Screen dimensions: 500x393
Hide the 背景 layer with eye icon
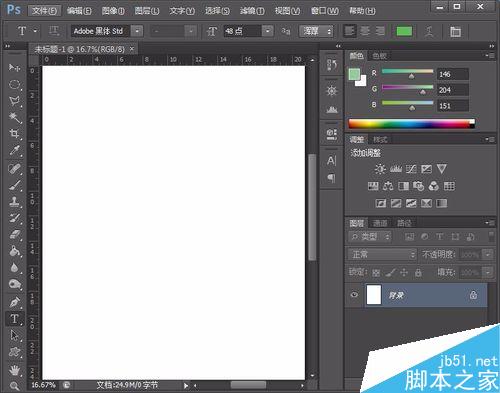click(x=354, y=295)
